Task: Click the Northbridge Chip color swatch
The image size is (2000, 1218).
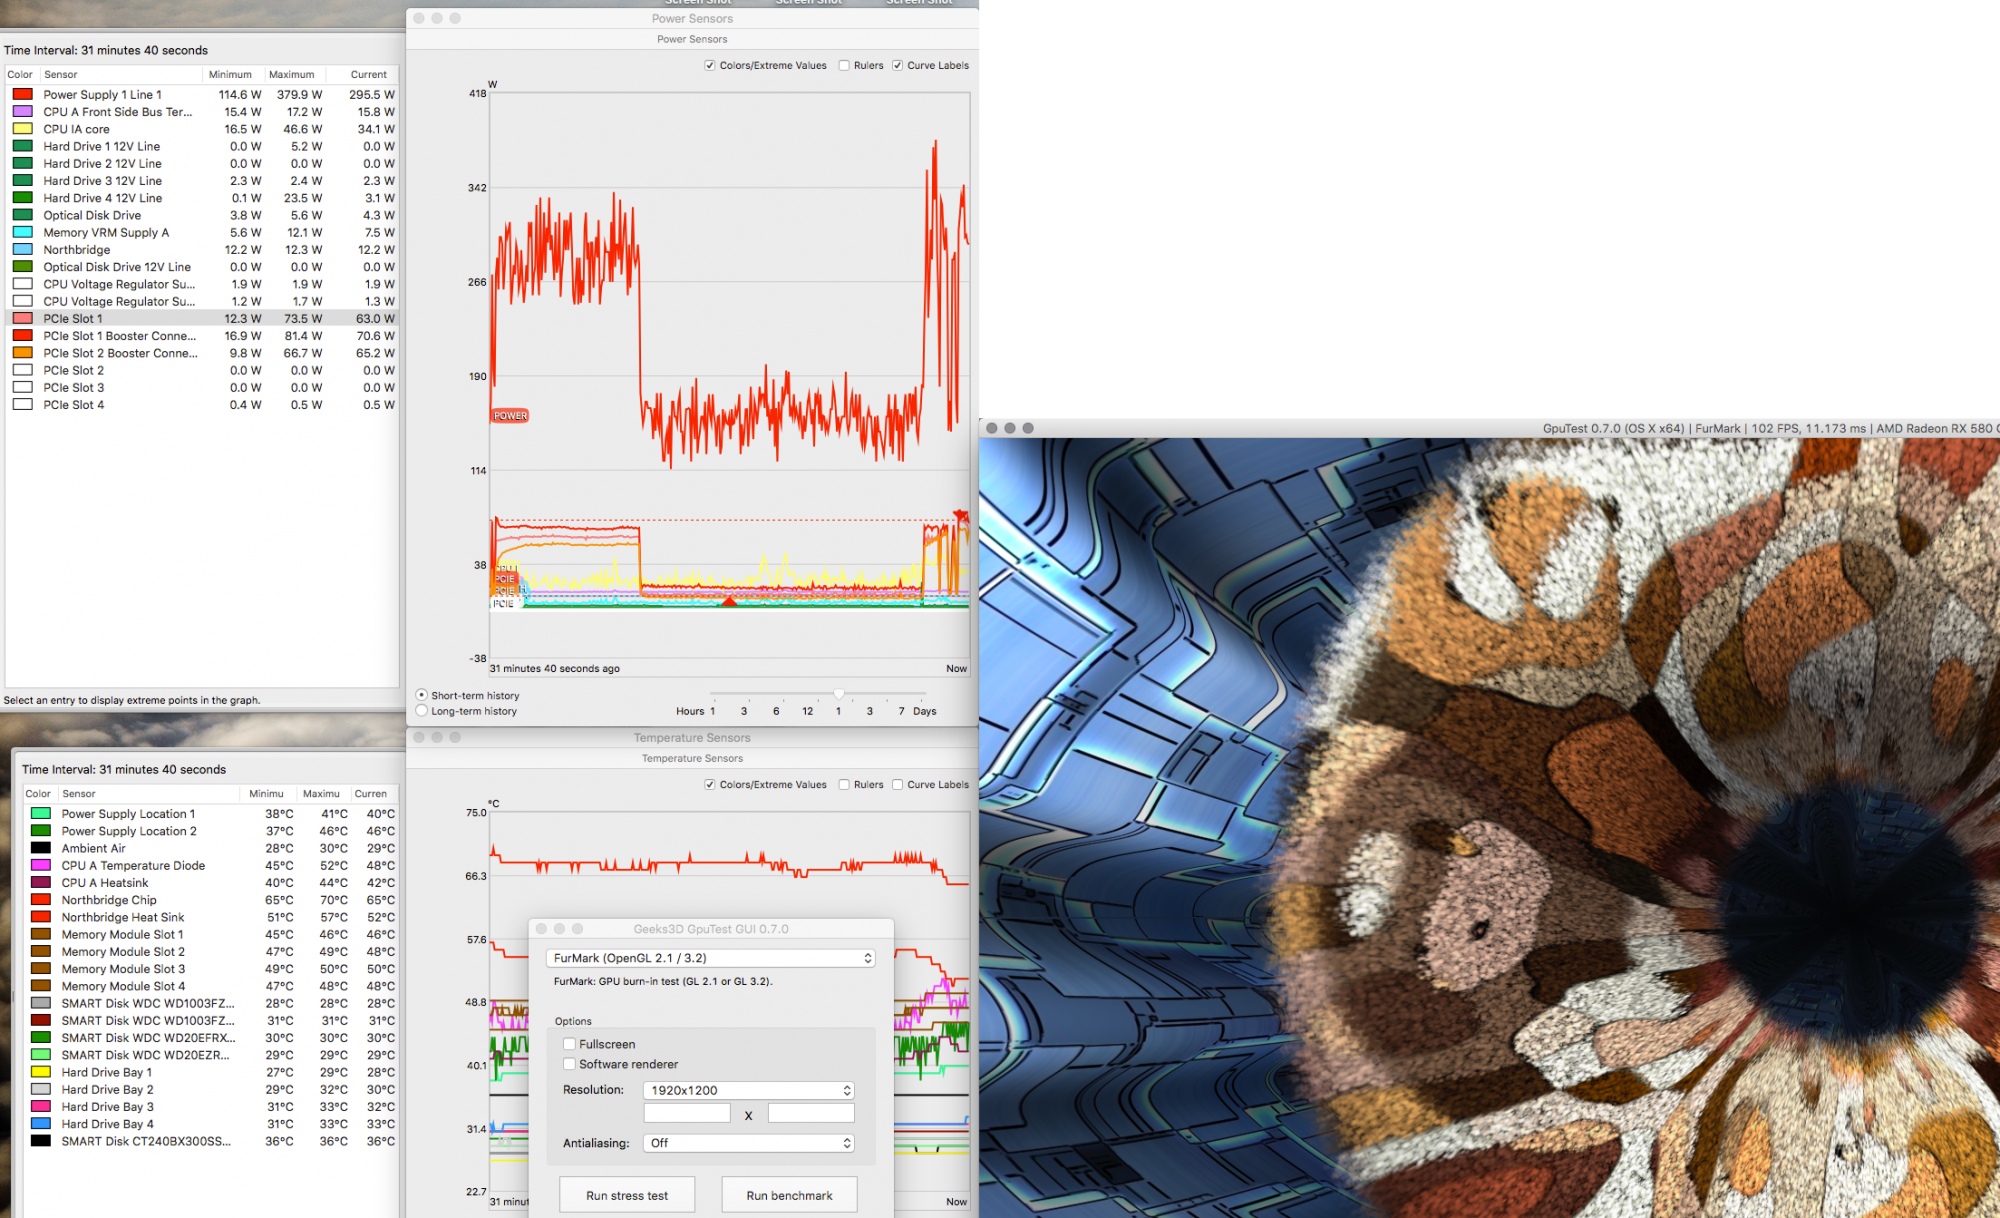Action: tap(41, 900)
